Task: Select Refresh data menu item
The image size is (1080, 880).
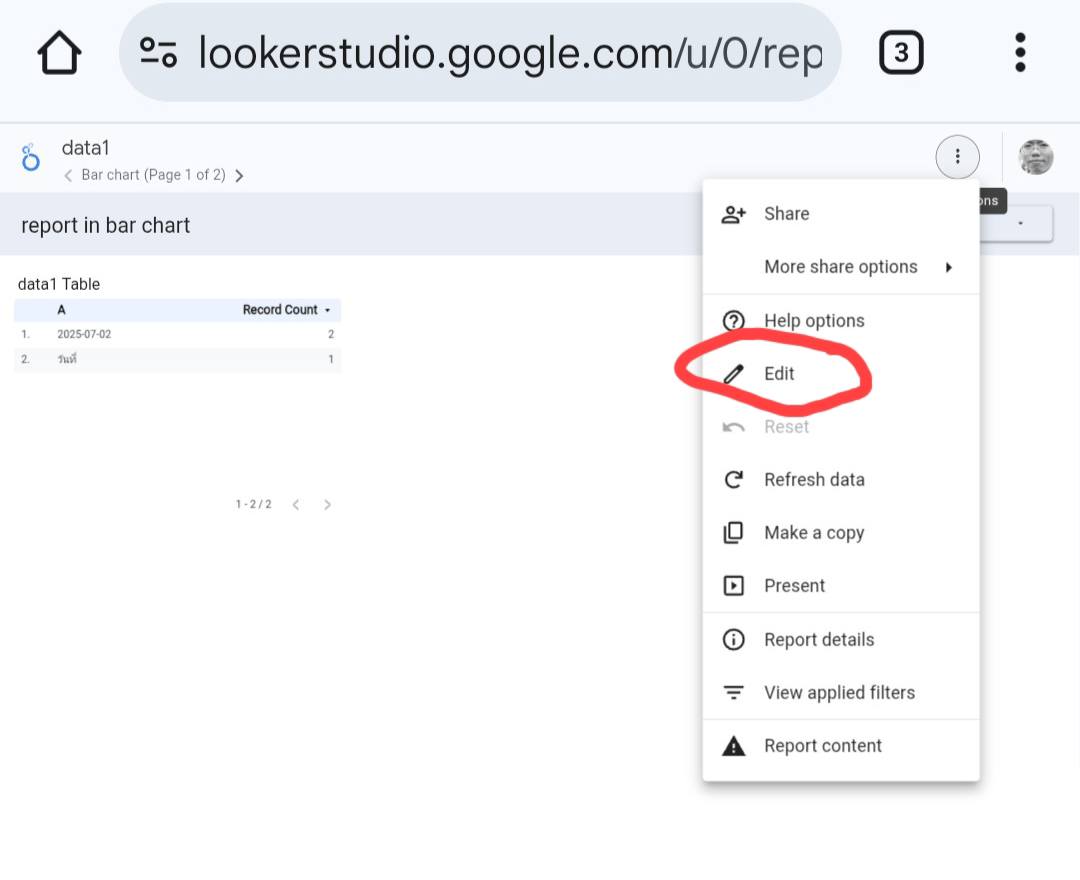Action: [x=813, y=480]
